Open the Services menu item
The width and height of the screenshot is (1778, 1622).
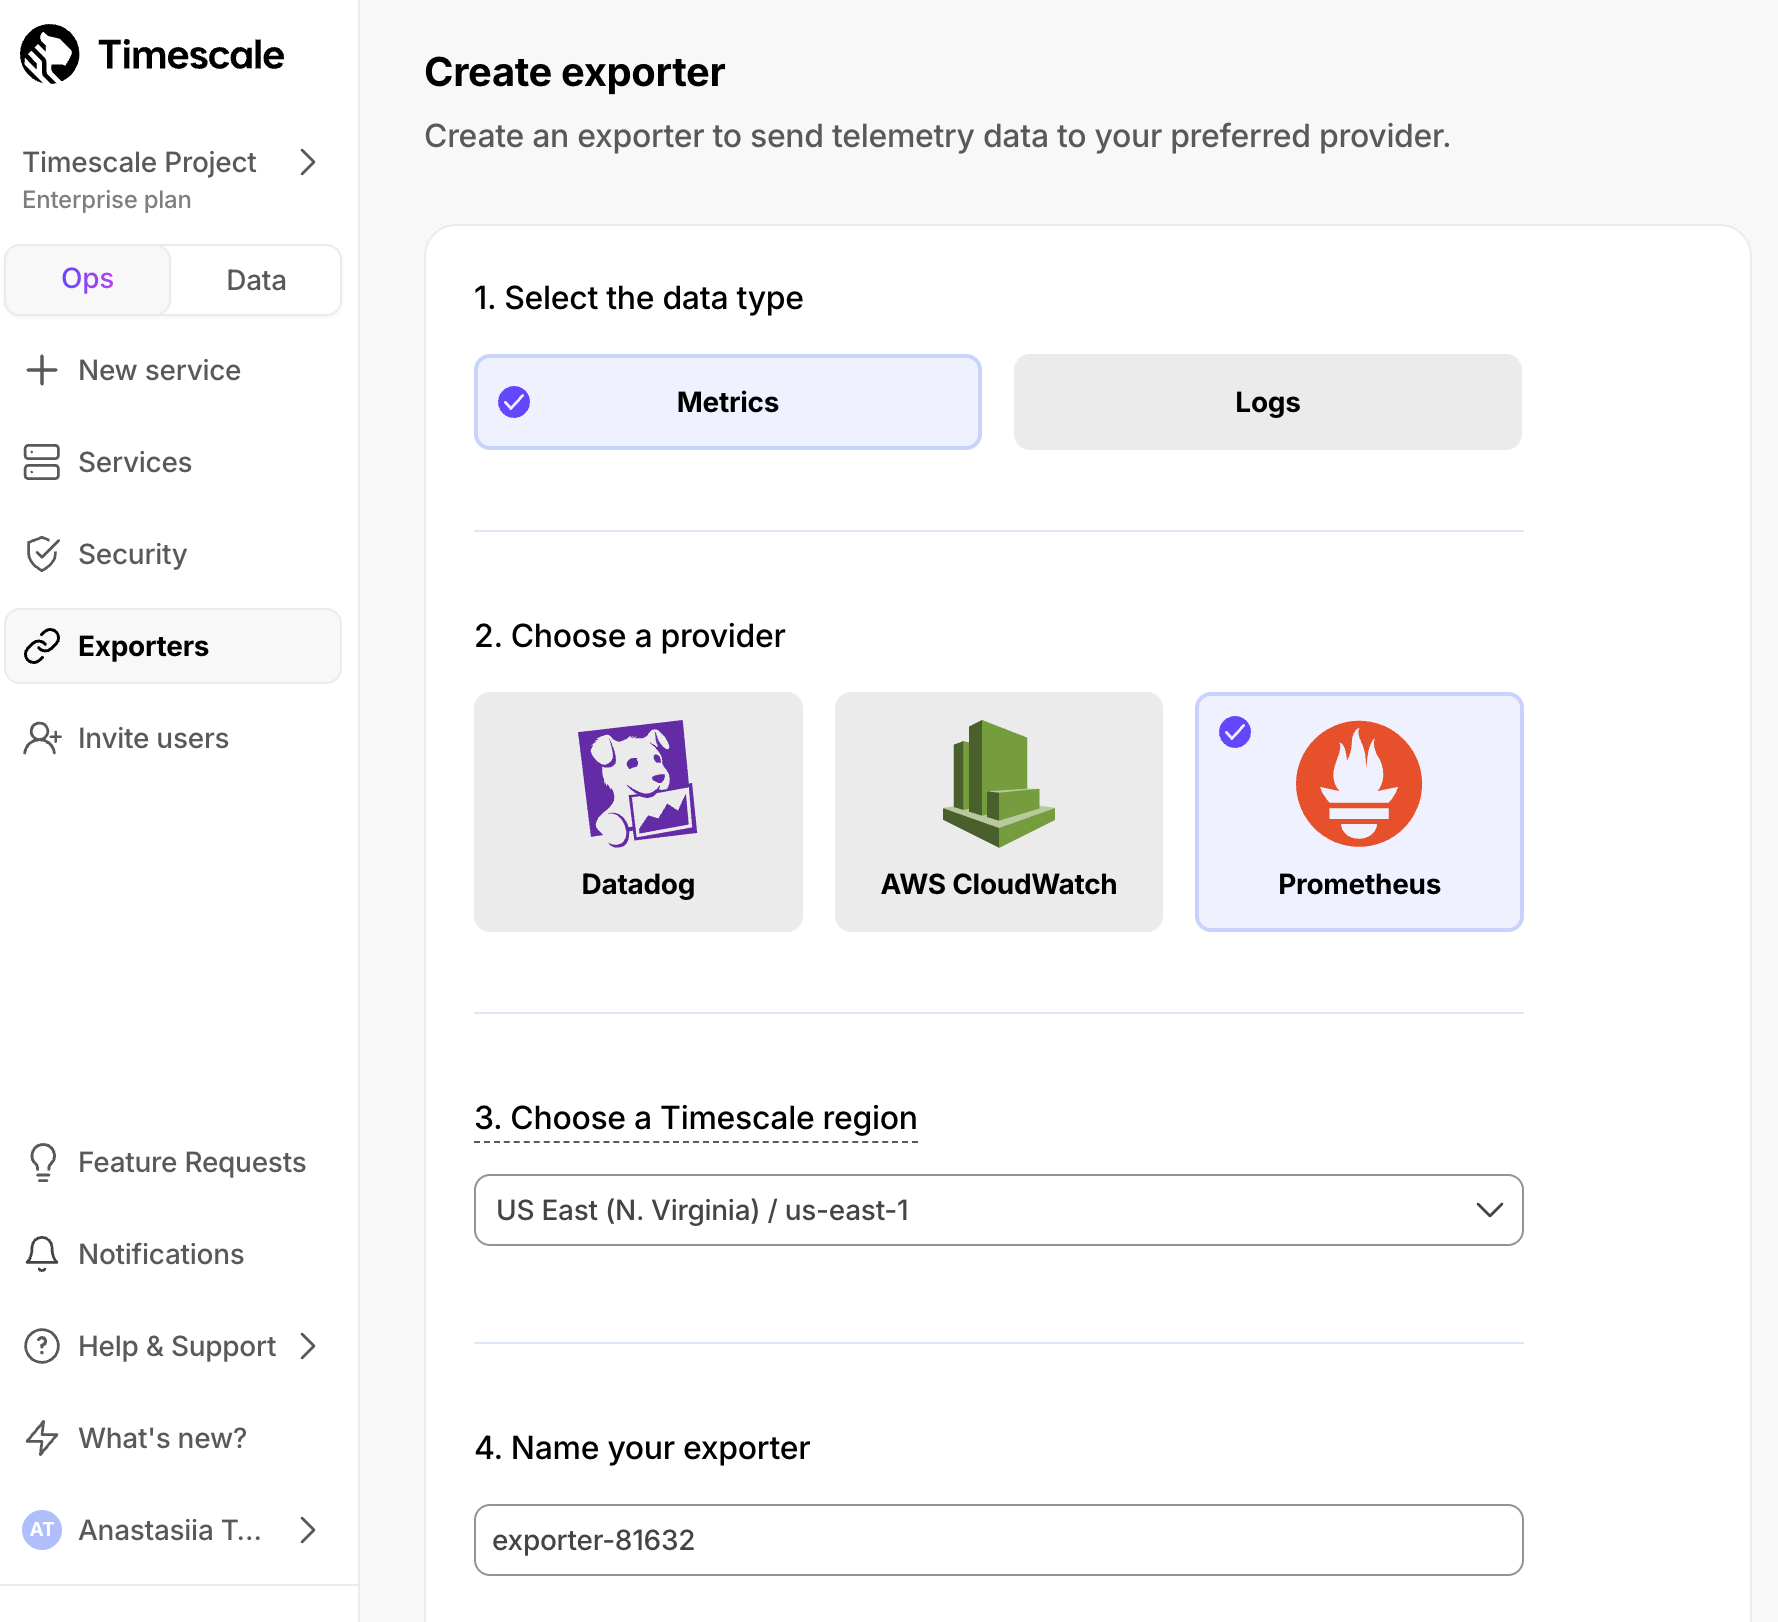click(x=173, y=462)
